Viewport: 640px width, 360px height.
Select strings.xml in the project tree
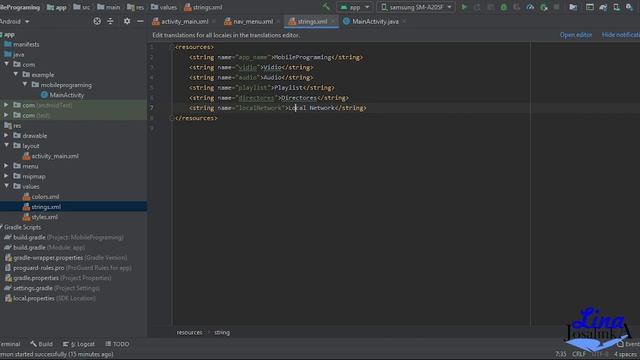pos(42,207)
